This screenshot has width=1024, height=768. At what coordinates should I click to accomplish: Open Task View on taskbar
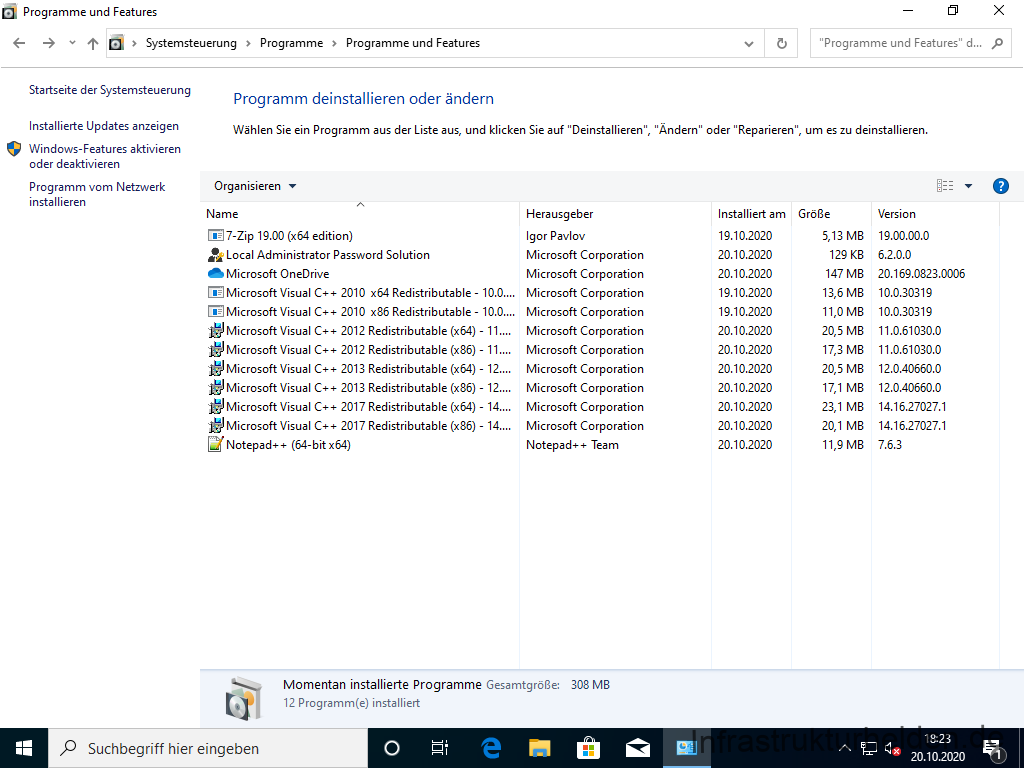click(440, 748)
